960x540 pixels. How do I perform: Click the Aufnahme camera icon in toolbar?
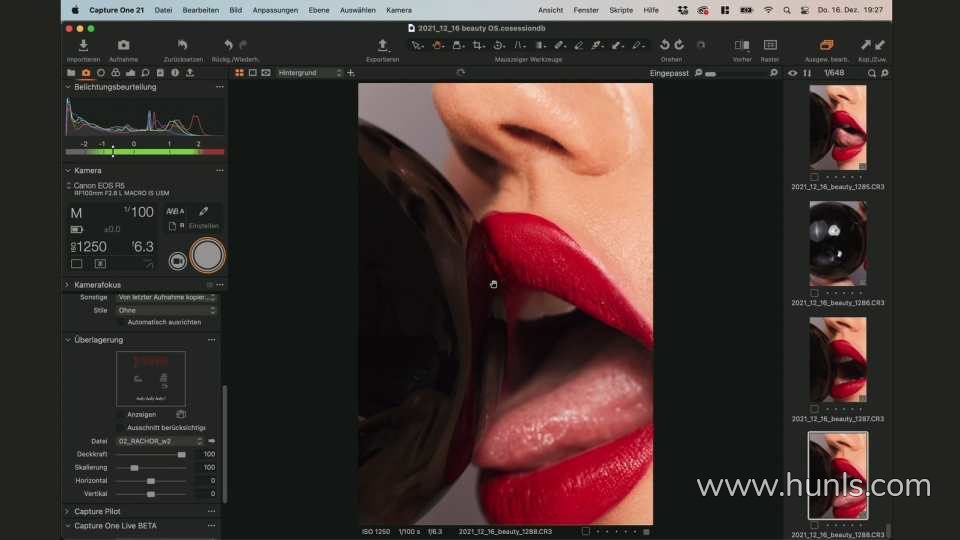coord(123,46)
